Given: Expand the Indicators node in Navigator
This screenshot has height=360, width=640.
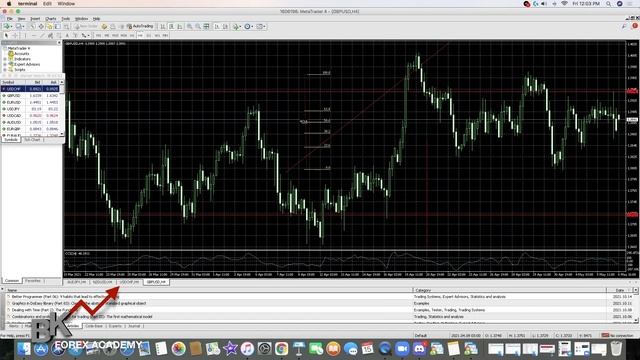Looking at the screenshot, I should (5, 59).
